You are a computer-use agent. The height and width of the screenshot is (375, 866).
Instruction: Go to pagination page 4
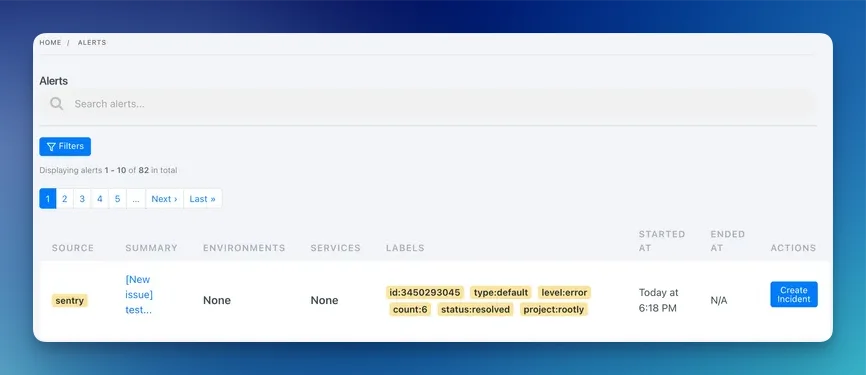pyautogui.click(x=99, y=199)
